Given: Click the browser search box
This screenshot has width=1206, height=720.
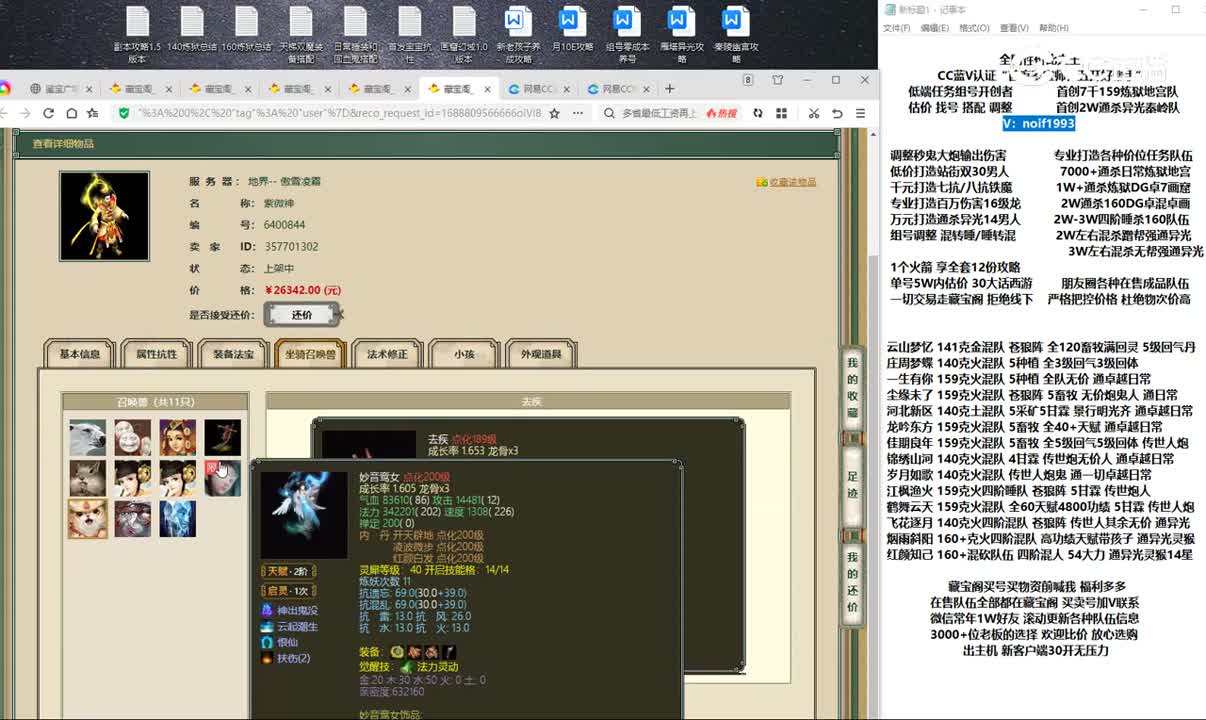Looking at the screenshot, I should coord(660,114).
